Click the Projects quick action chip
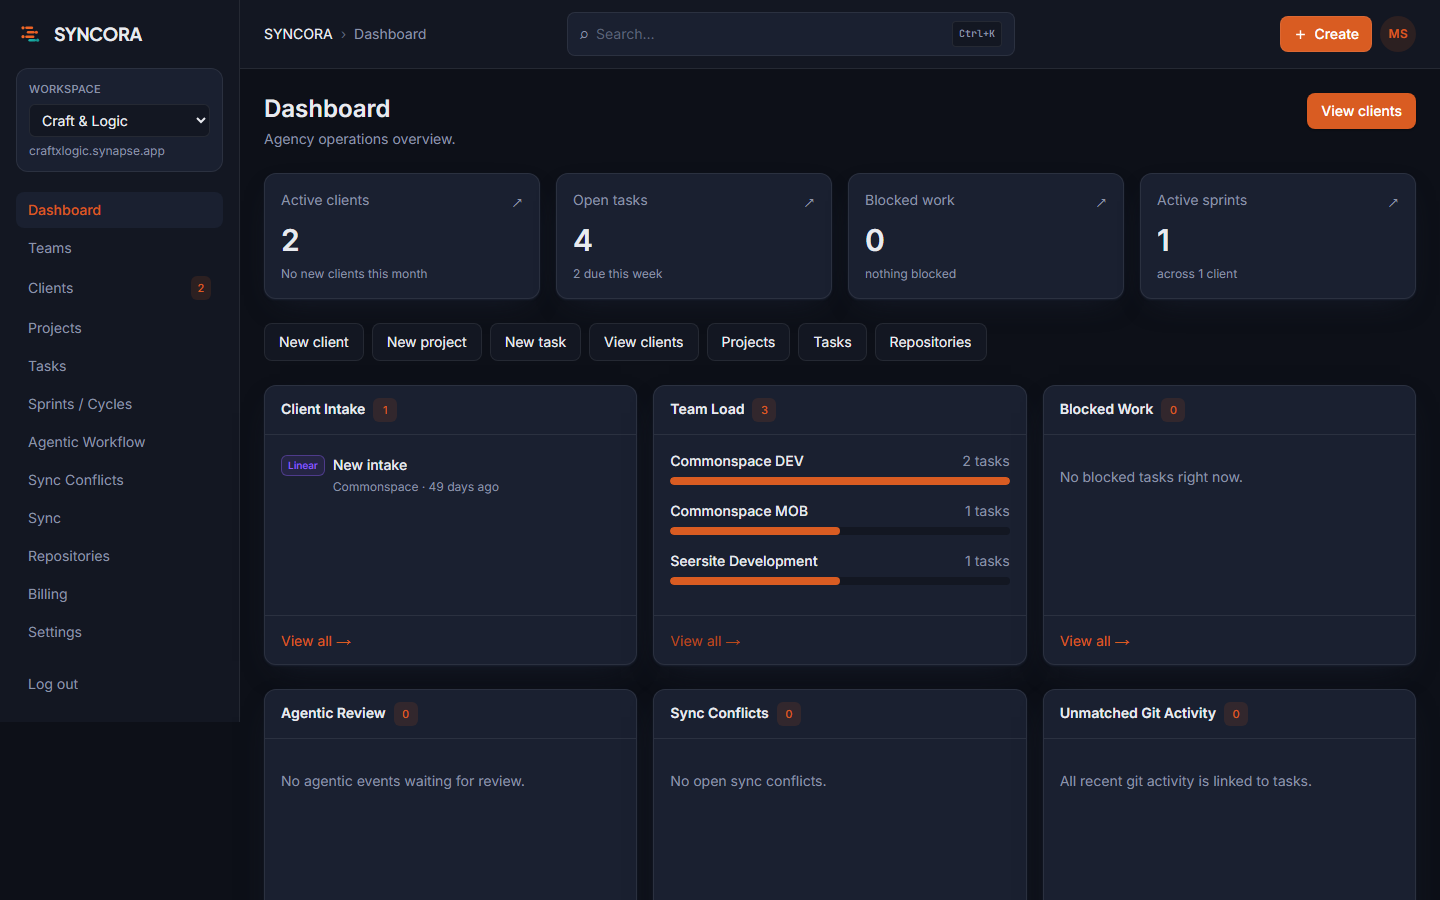The image size is (1440, 900). pos(748,342)
